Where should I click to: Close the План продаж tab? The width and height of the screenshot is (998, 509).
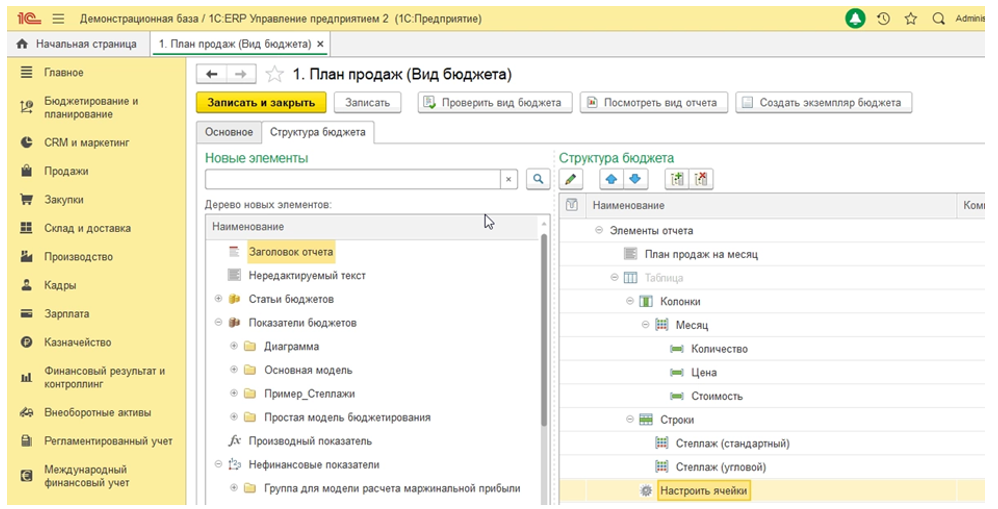coord(320,44)
